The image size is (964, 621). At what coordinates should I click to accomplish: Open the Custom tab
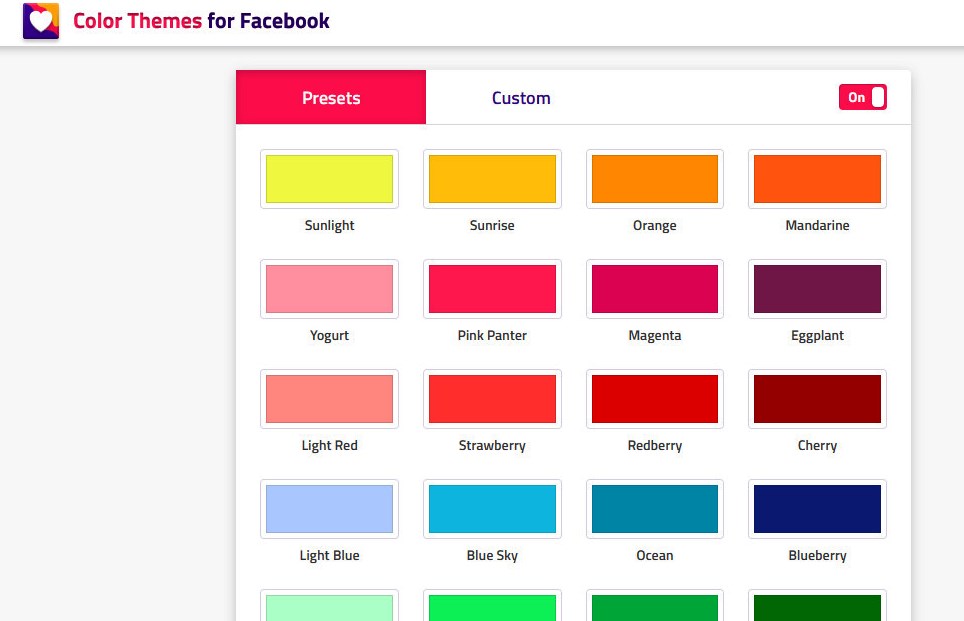521,97
